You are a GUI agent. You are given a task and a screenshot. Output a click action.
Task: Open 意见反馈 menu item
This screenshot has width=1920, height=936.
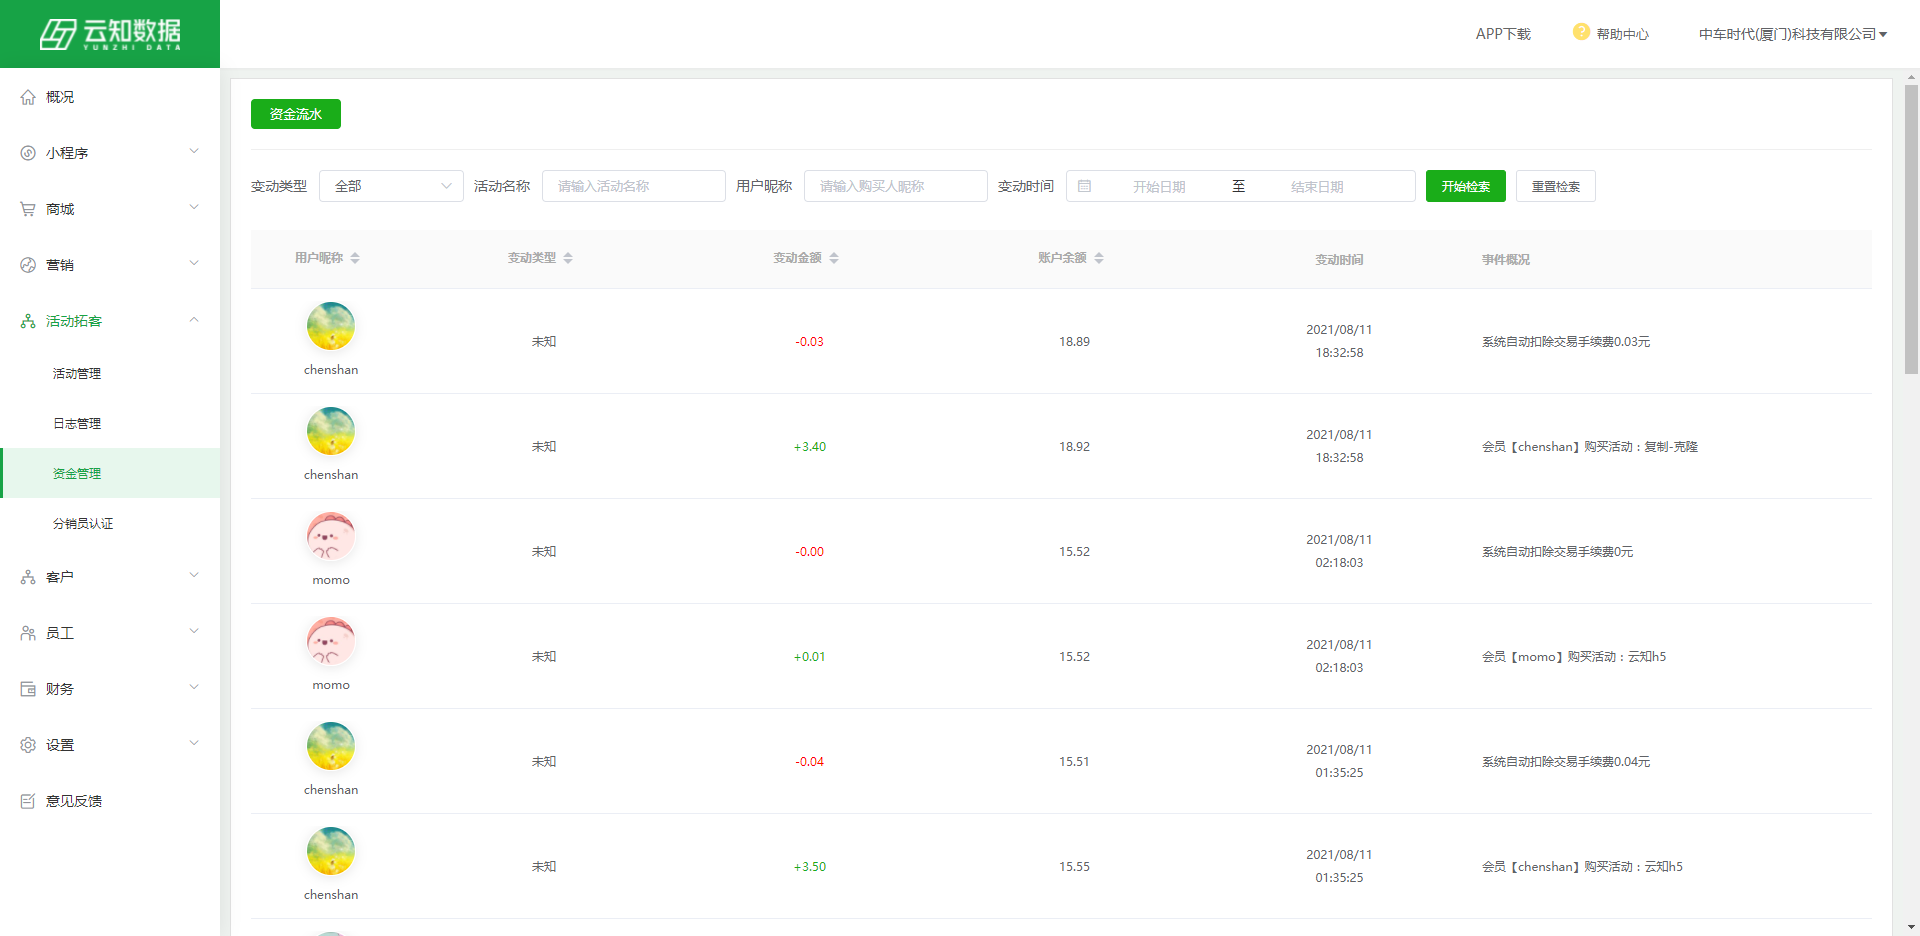tap(110, 801)
